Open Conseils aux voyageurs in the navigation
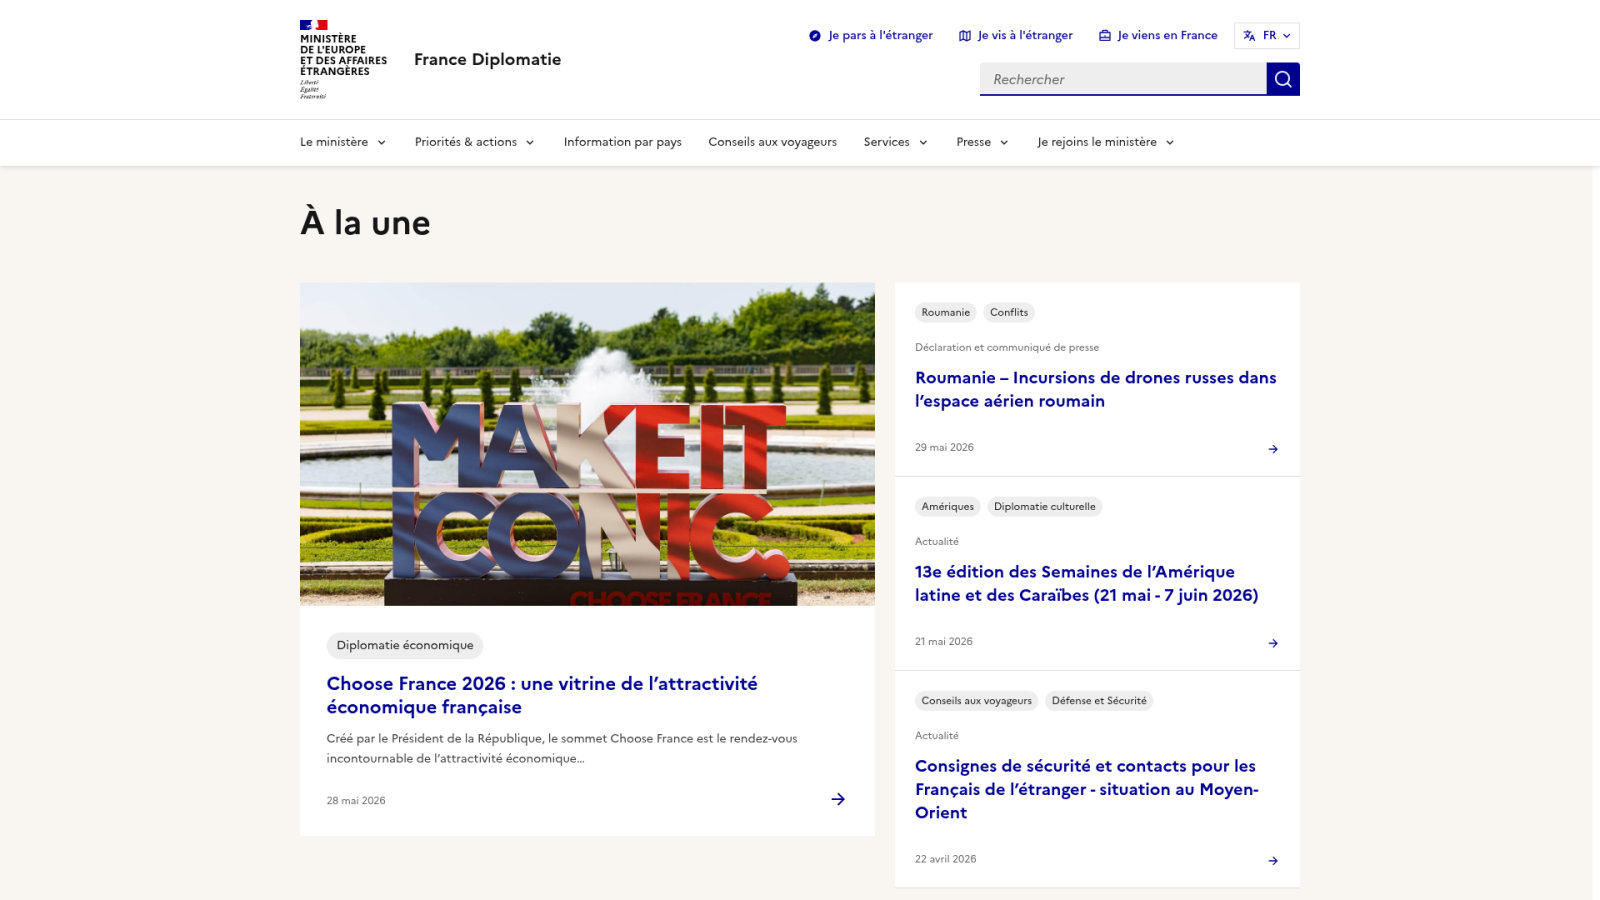Screen dimensions: 1600x900 tap(773, 142)
